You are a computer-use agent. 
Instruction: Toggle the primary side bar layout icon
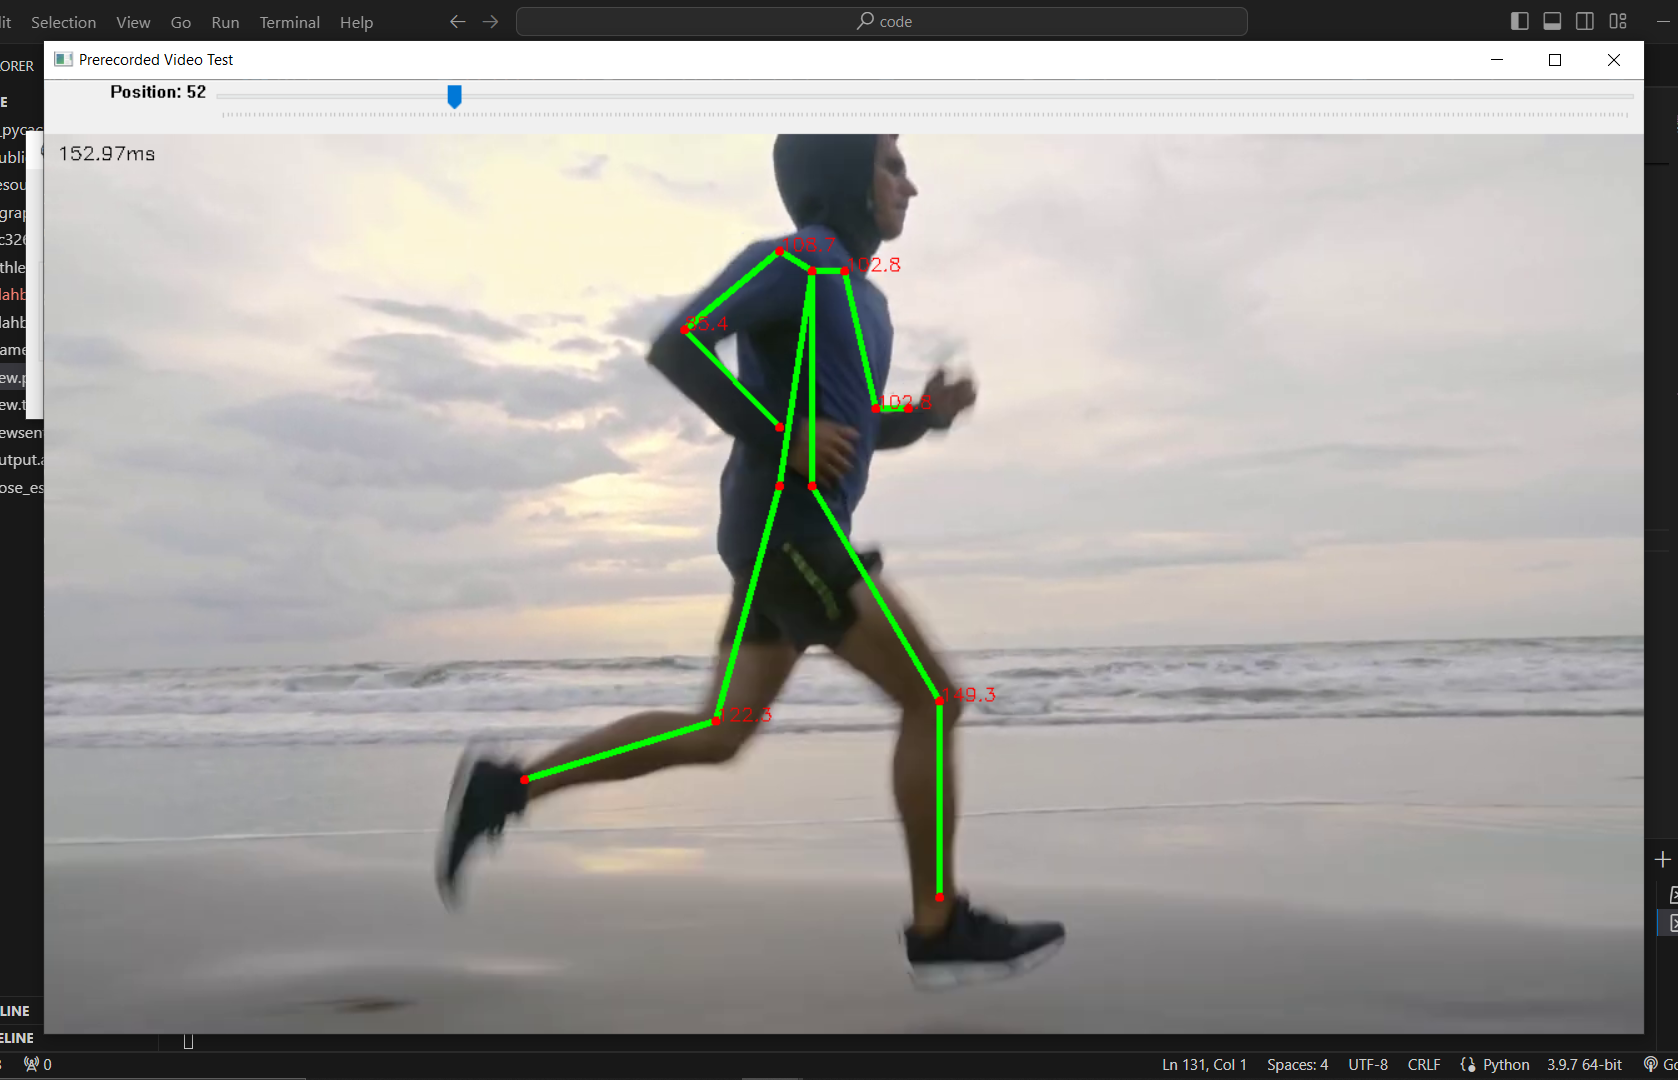click(1519, 21)
